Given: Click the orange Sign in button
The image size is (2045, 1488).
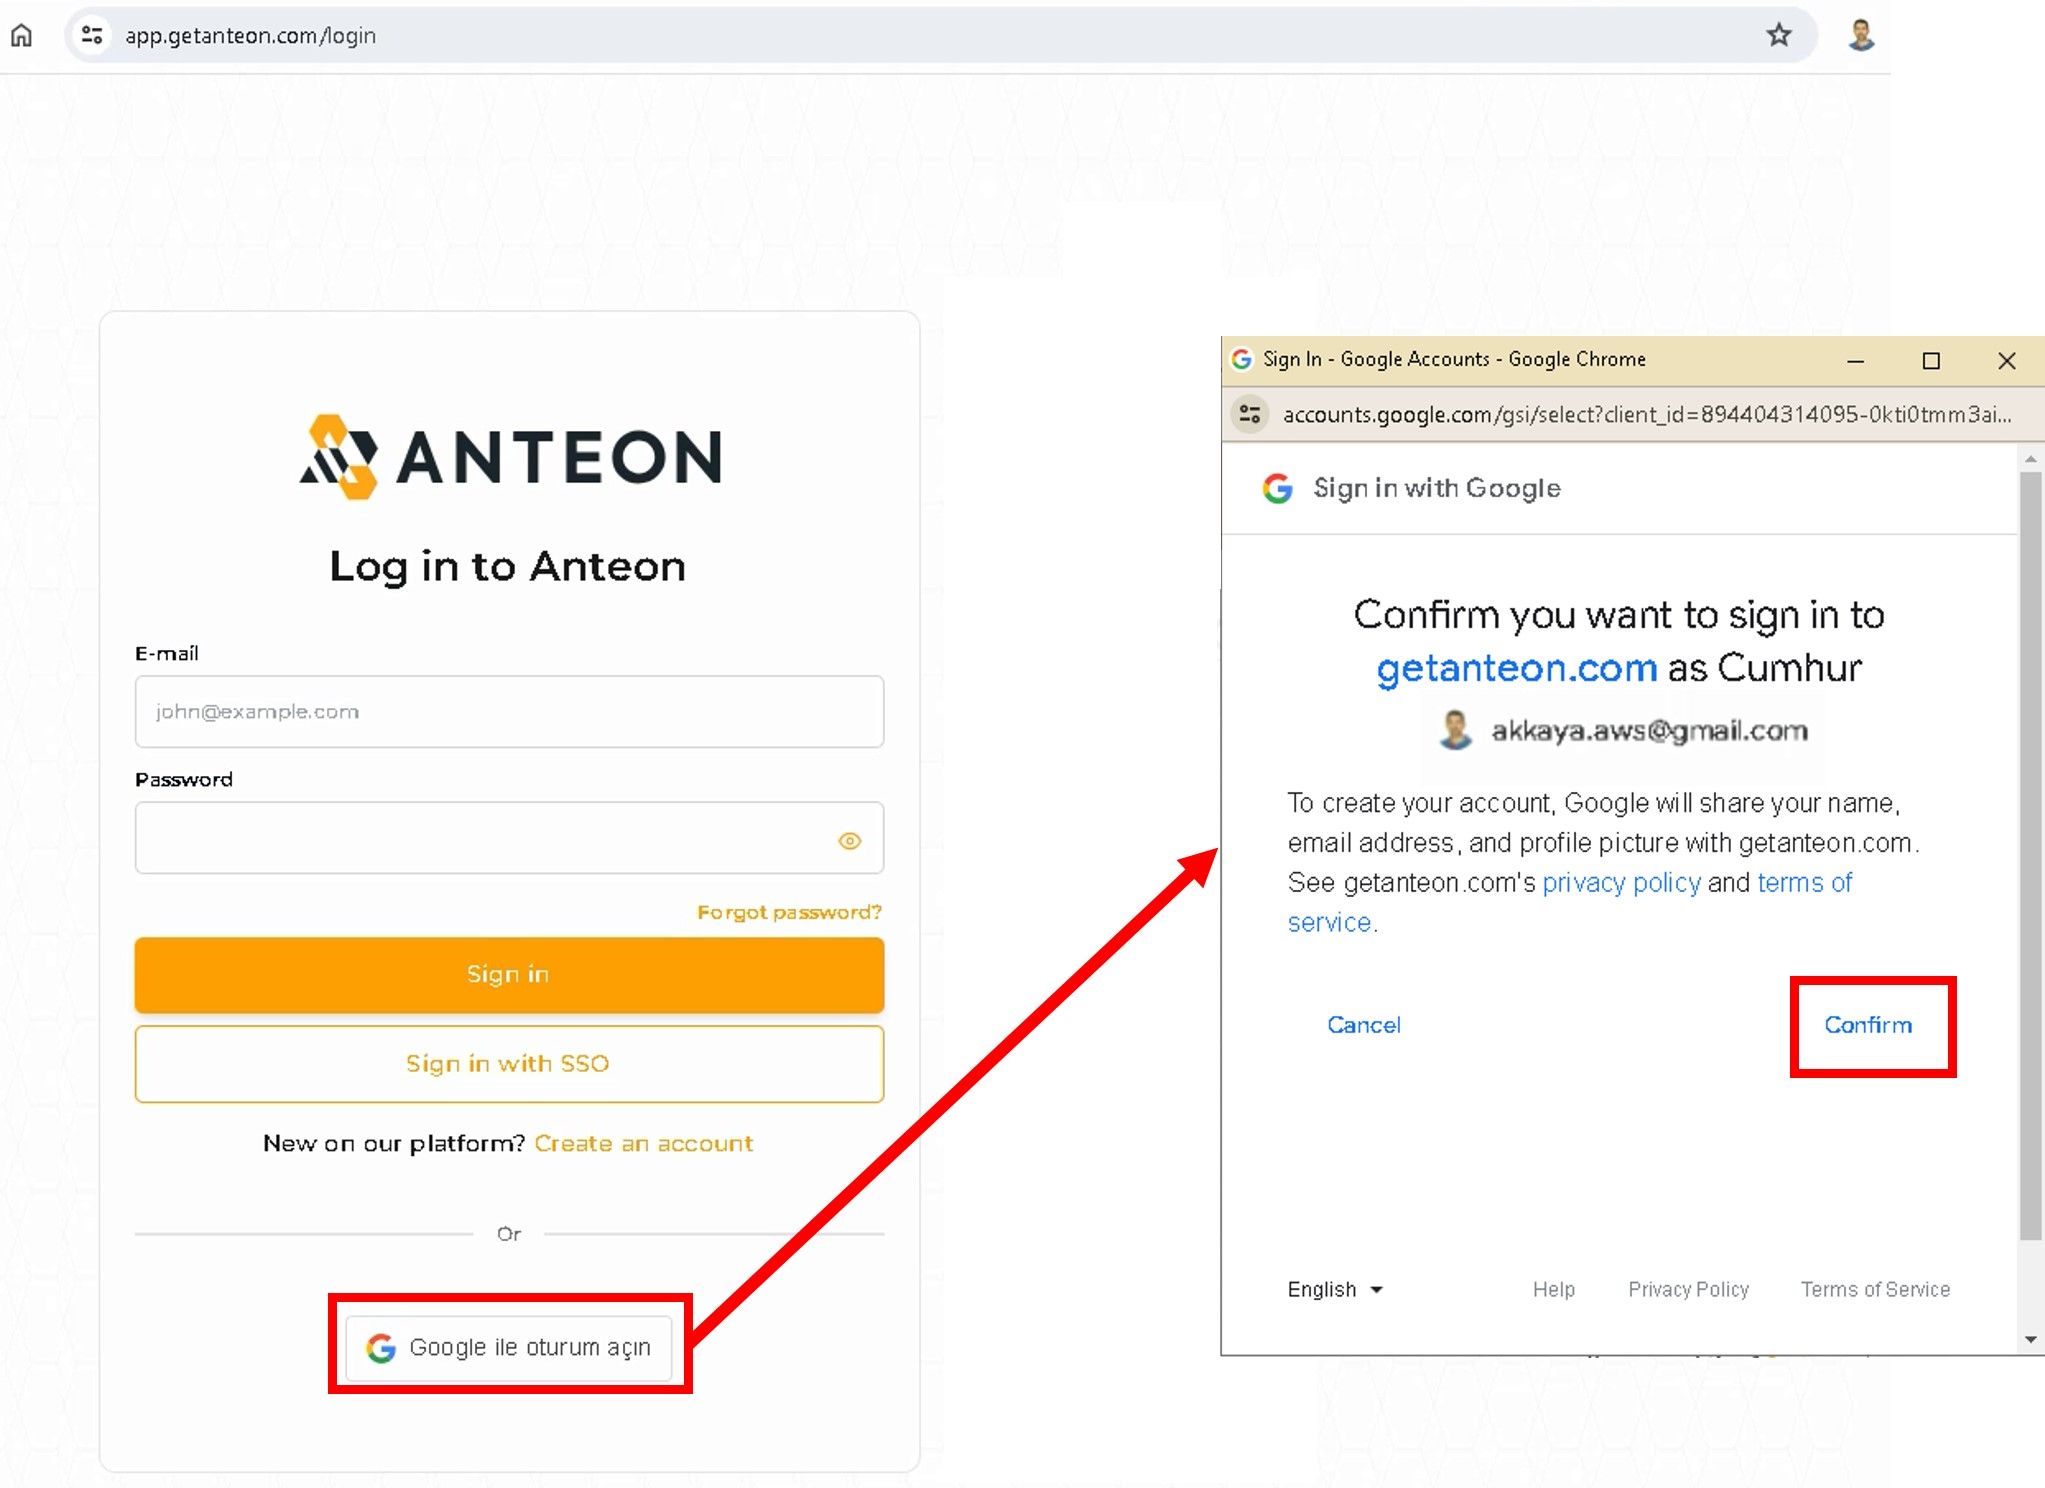Looking at the screenshot, I should [509, 974].
